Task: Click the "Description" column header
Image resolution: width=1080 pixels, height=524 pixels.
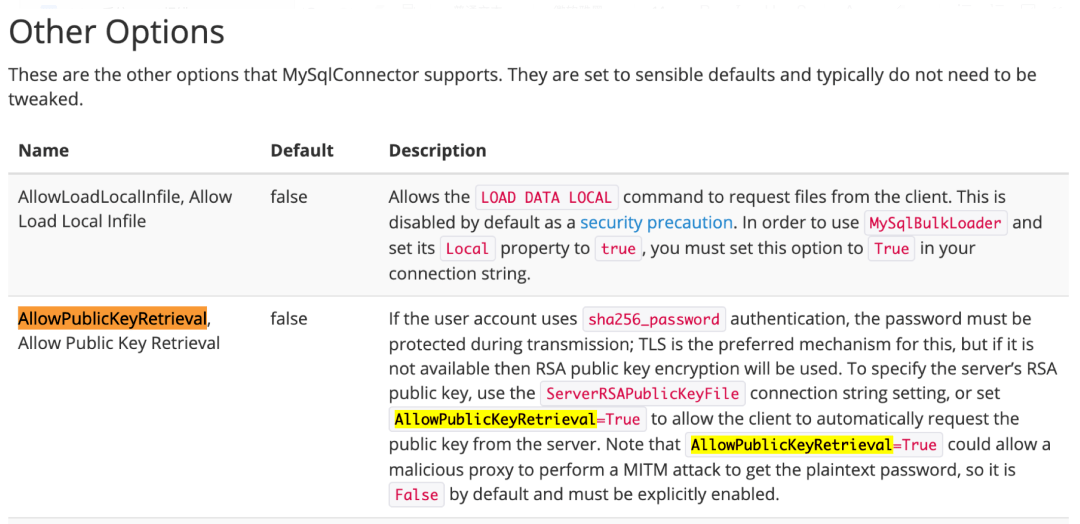Action: coord(437,150)
